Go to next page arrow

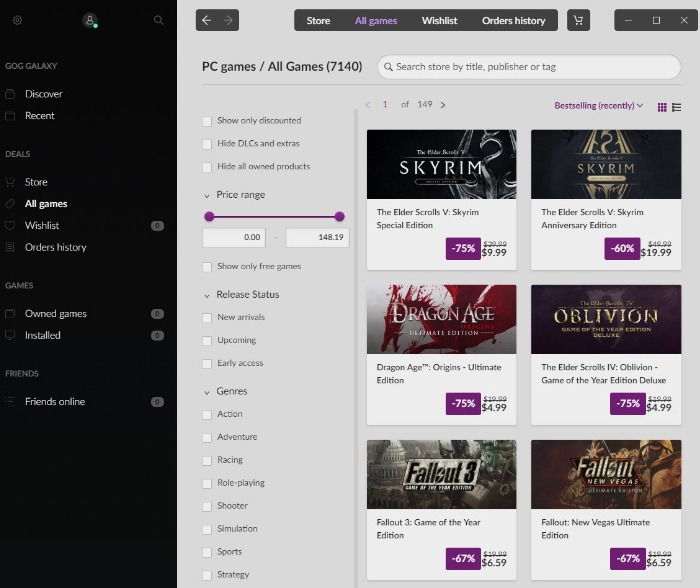point(443,105)
